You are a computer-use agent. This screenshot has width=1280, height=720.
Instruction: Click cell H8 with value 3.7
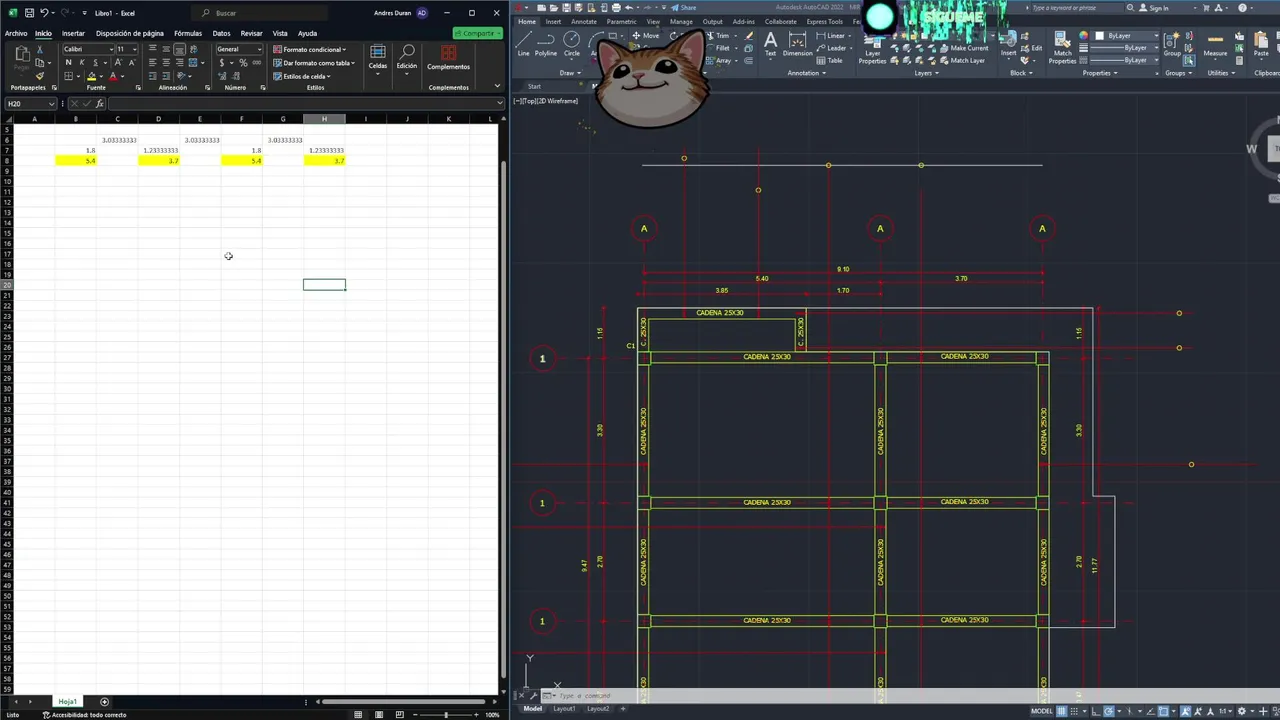point(324,161)
